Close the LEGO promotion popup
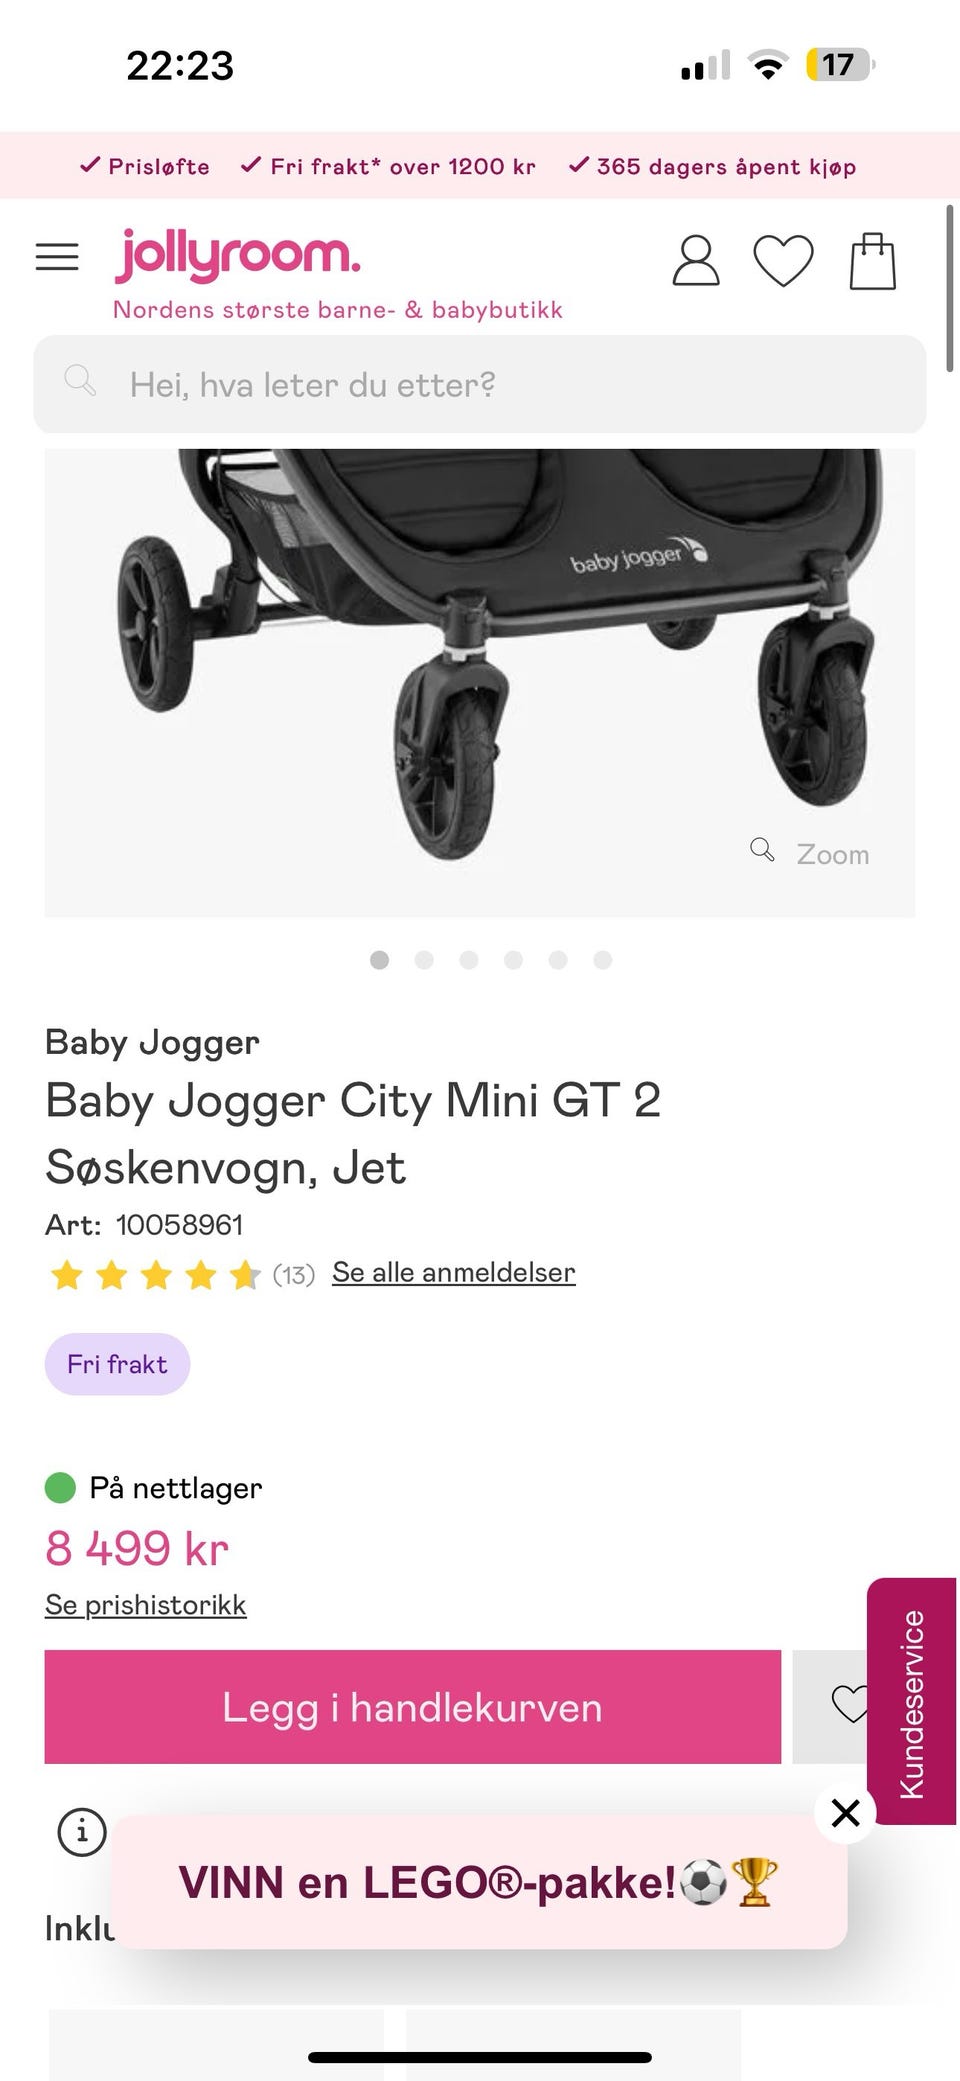Image resolution: width=960 pixels, height=2081 pixels. coord(846,1812)
